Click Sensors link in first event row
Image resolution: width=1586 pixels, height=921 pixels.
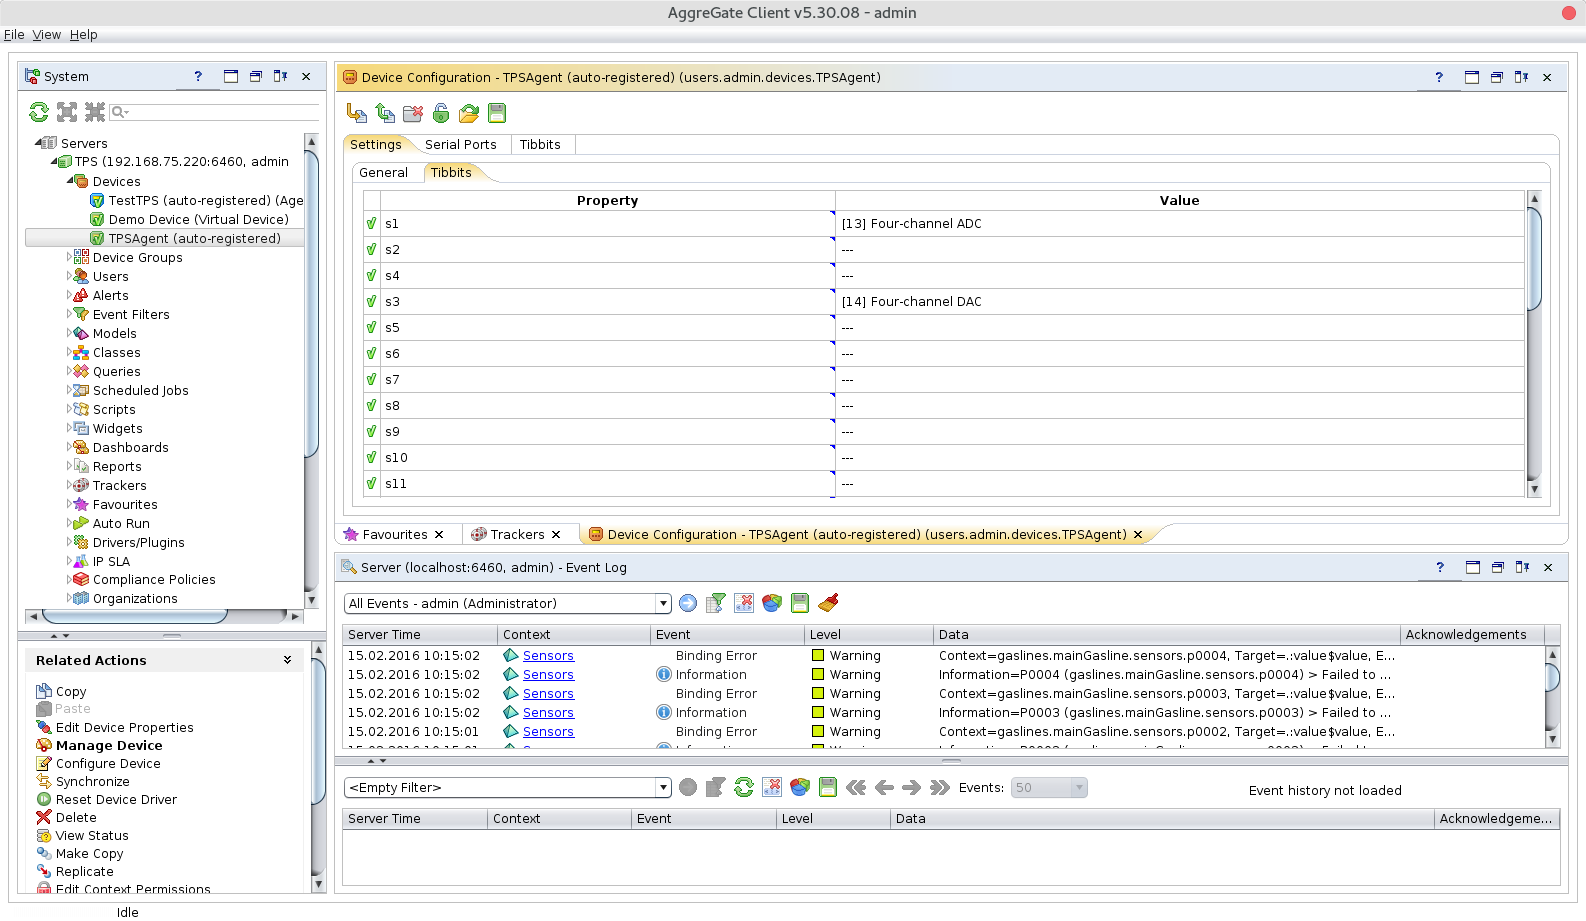(x=548, y=655)
